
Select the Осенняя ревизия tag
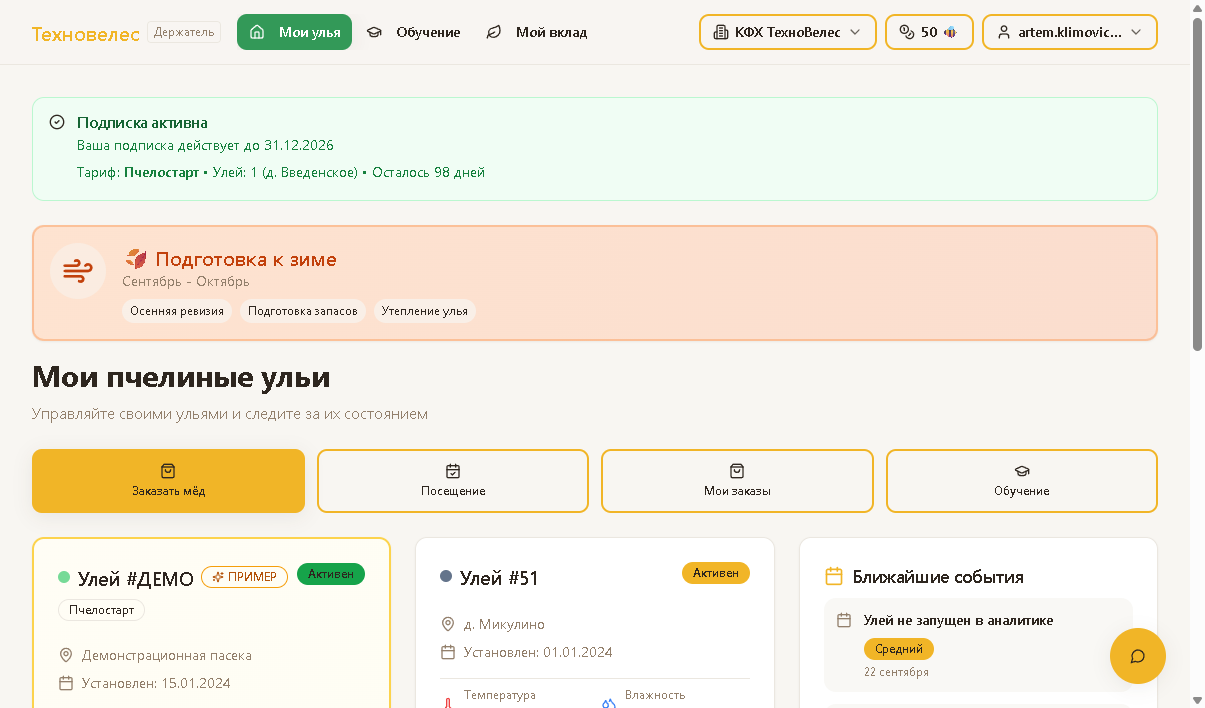click(177, 311)
